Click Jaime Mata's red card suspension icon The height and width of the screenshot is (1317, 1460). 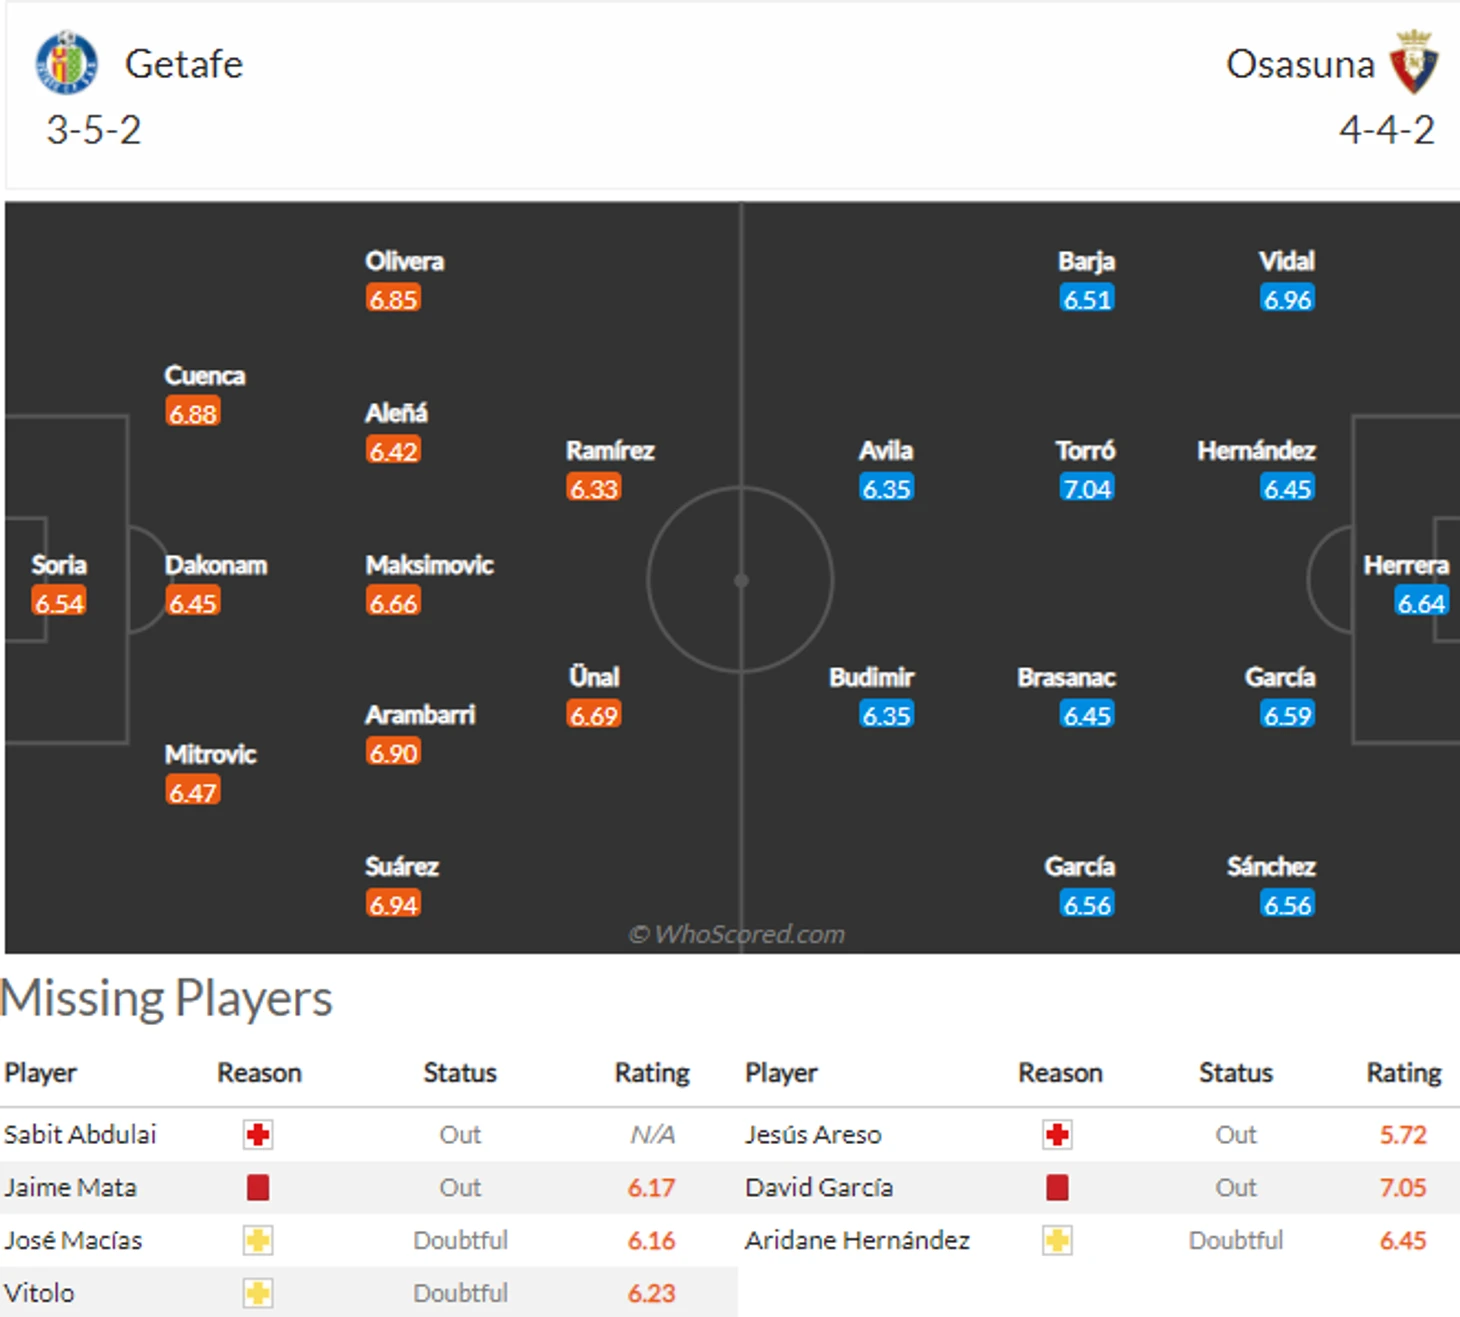click(258, 1187)
